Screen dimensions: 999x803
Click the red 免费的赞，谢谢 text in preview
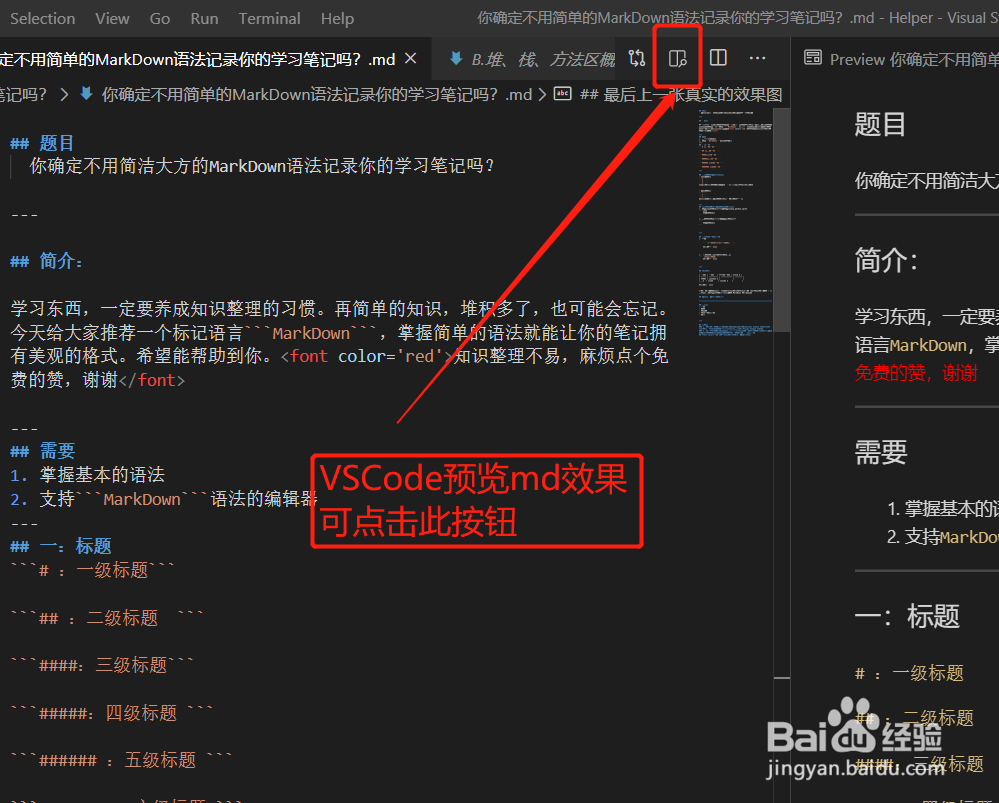tap(916, 373)
